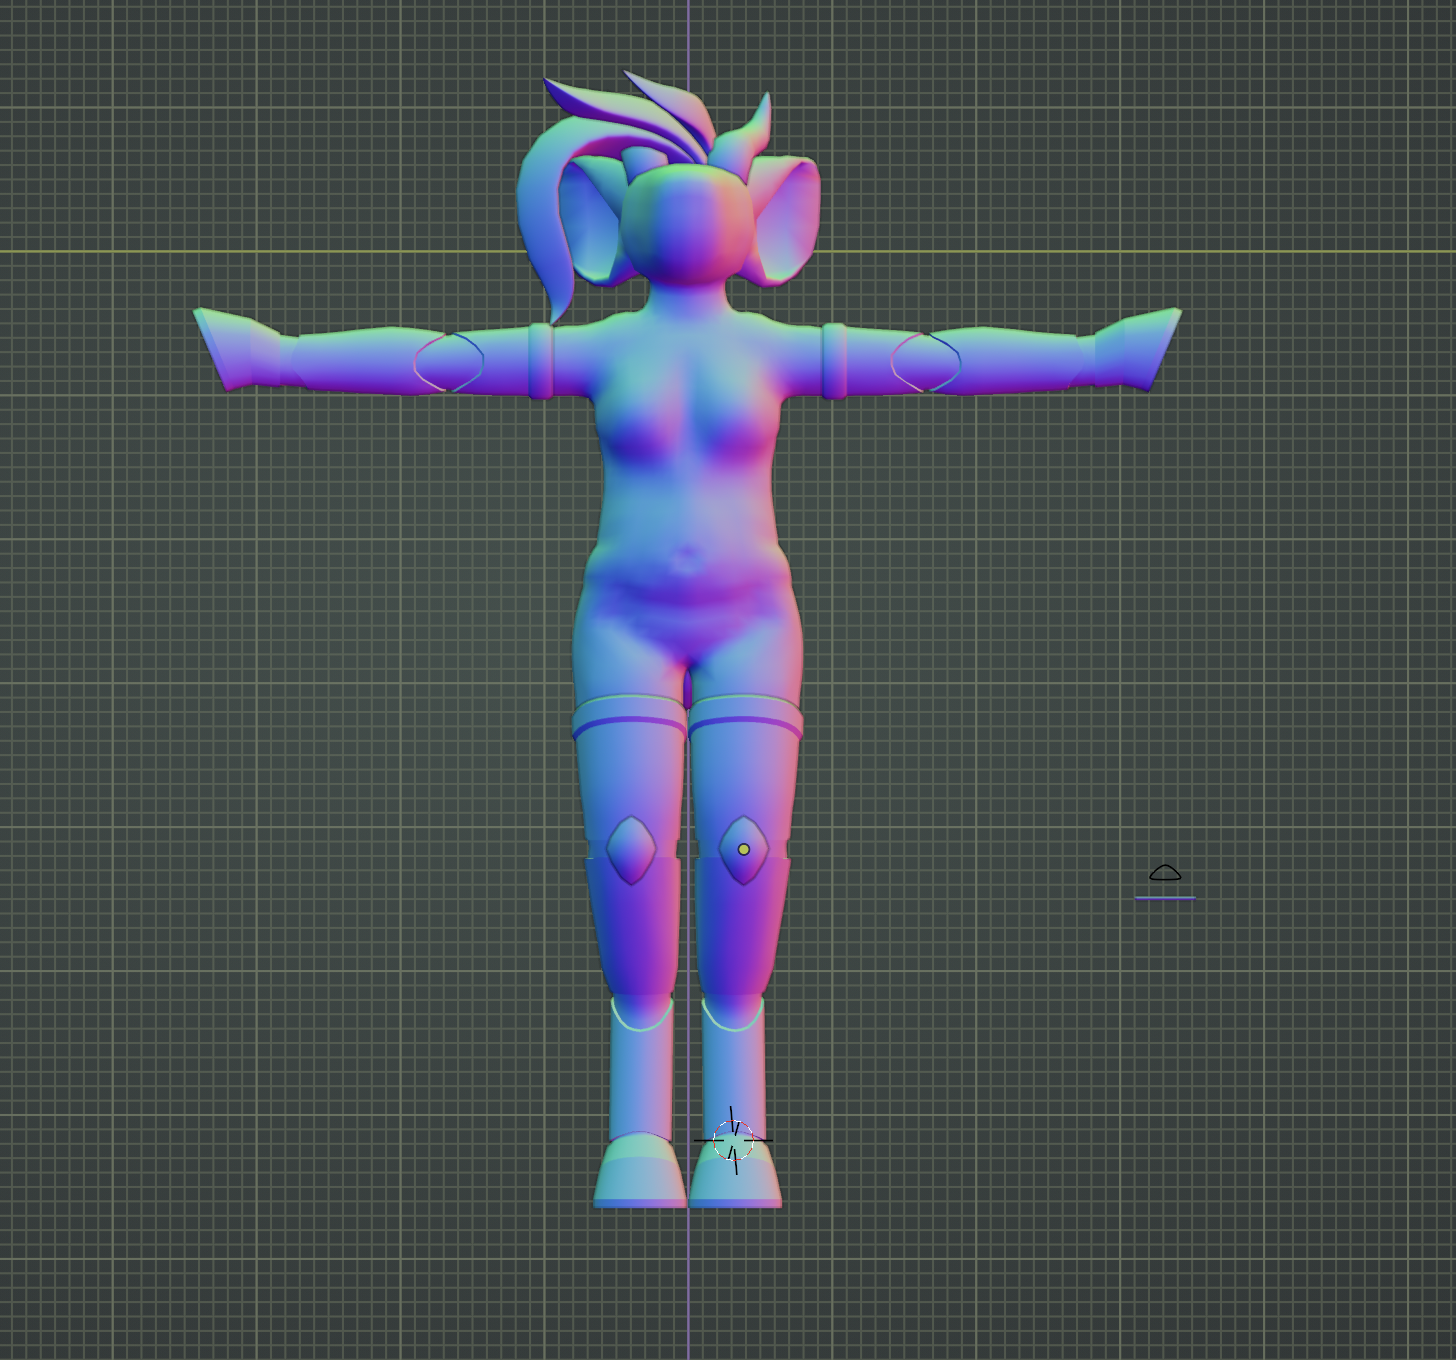Select the oval elbow pad on the right-side arm
The image size is (1456, 1360).
(925, 362)
